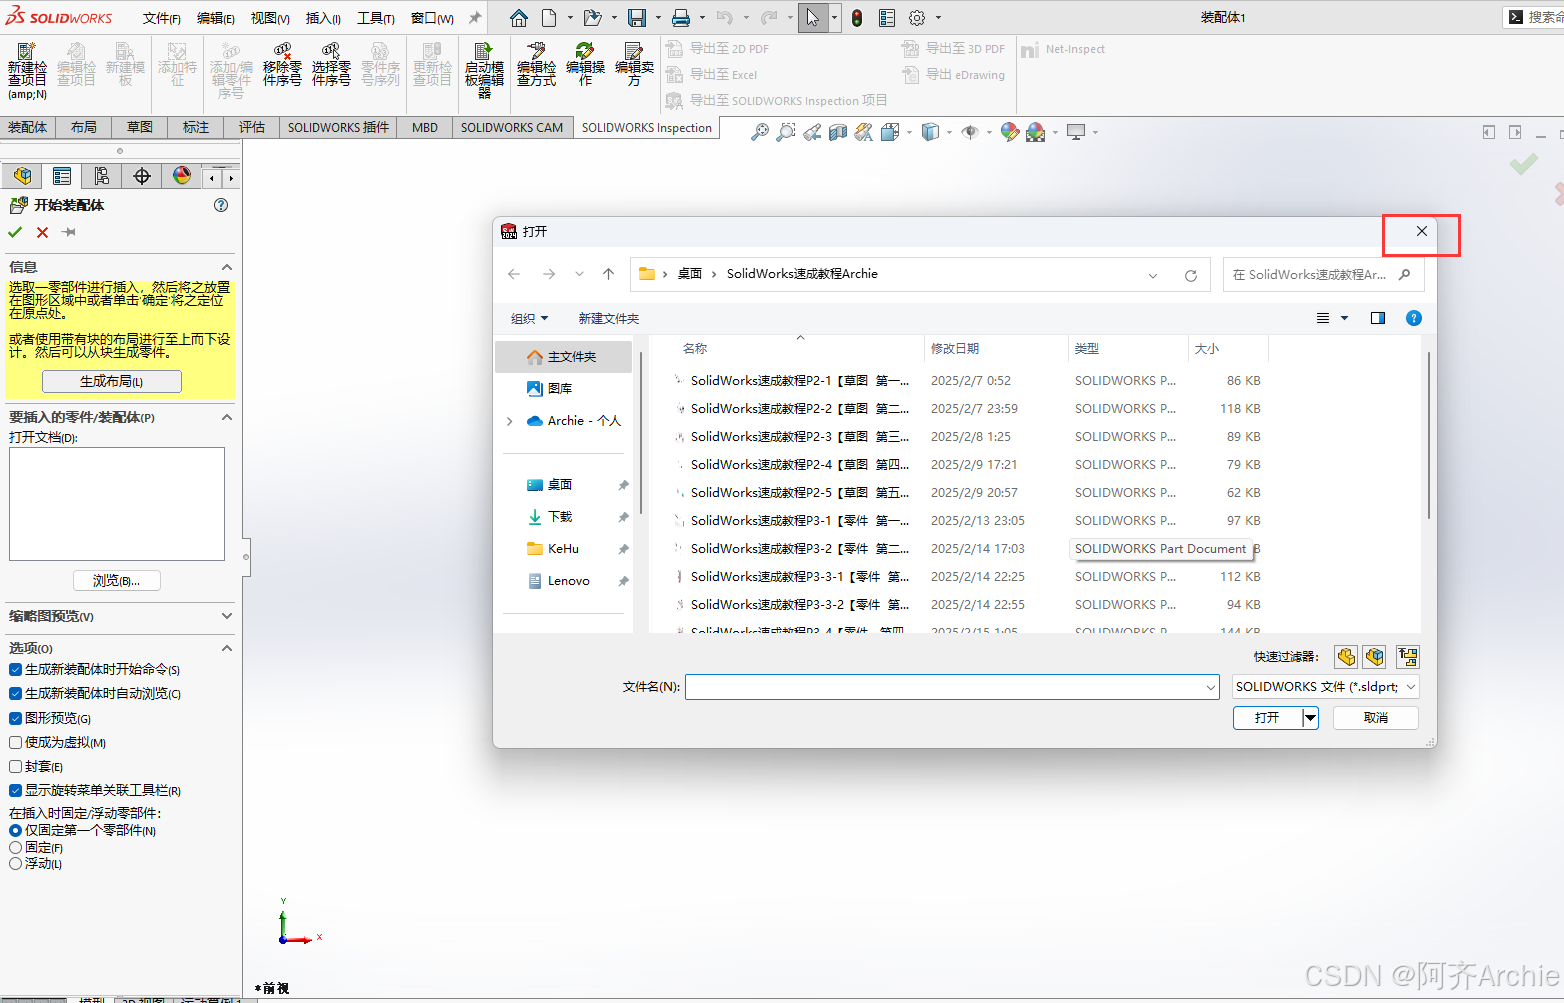The height and width of the screenshot is (1003, 1564).
Task: Open the DimXpertManager crosshair tab
Action: tap(142, 176)
